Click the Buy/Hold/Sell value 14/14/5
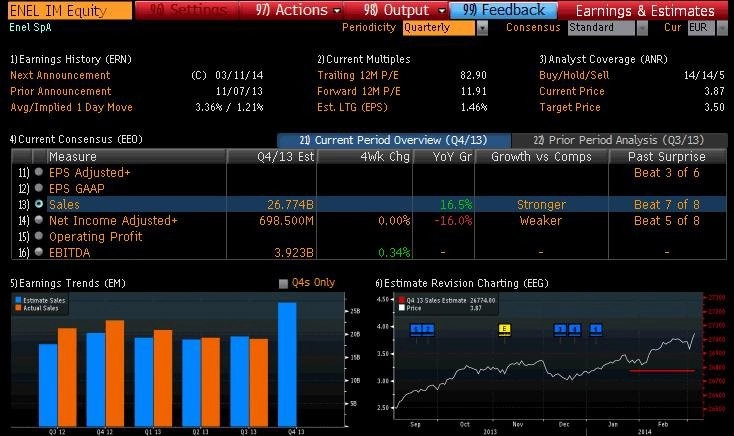 pos(704,75)
